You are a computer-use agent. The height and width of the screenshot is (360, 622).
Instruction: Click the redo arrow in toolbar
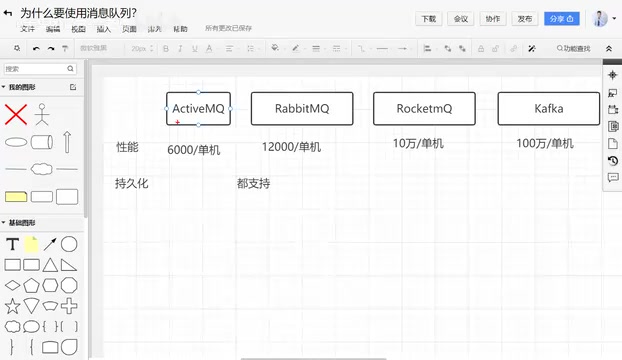[51, 48]
